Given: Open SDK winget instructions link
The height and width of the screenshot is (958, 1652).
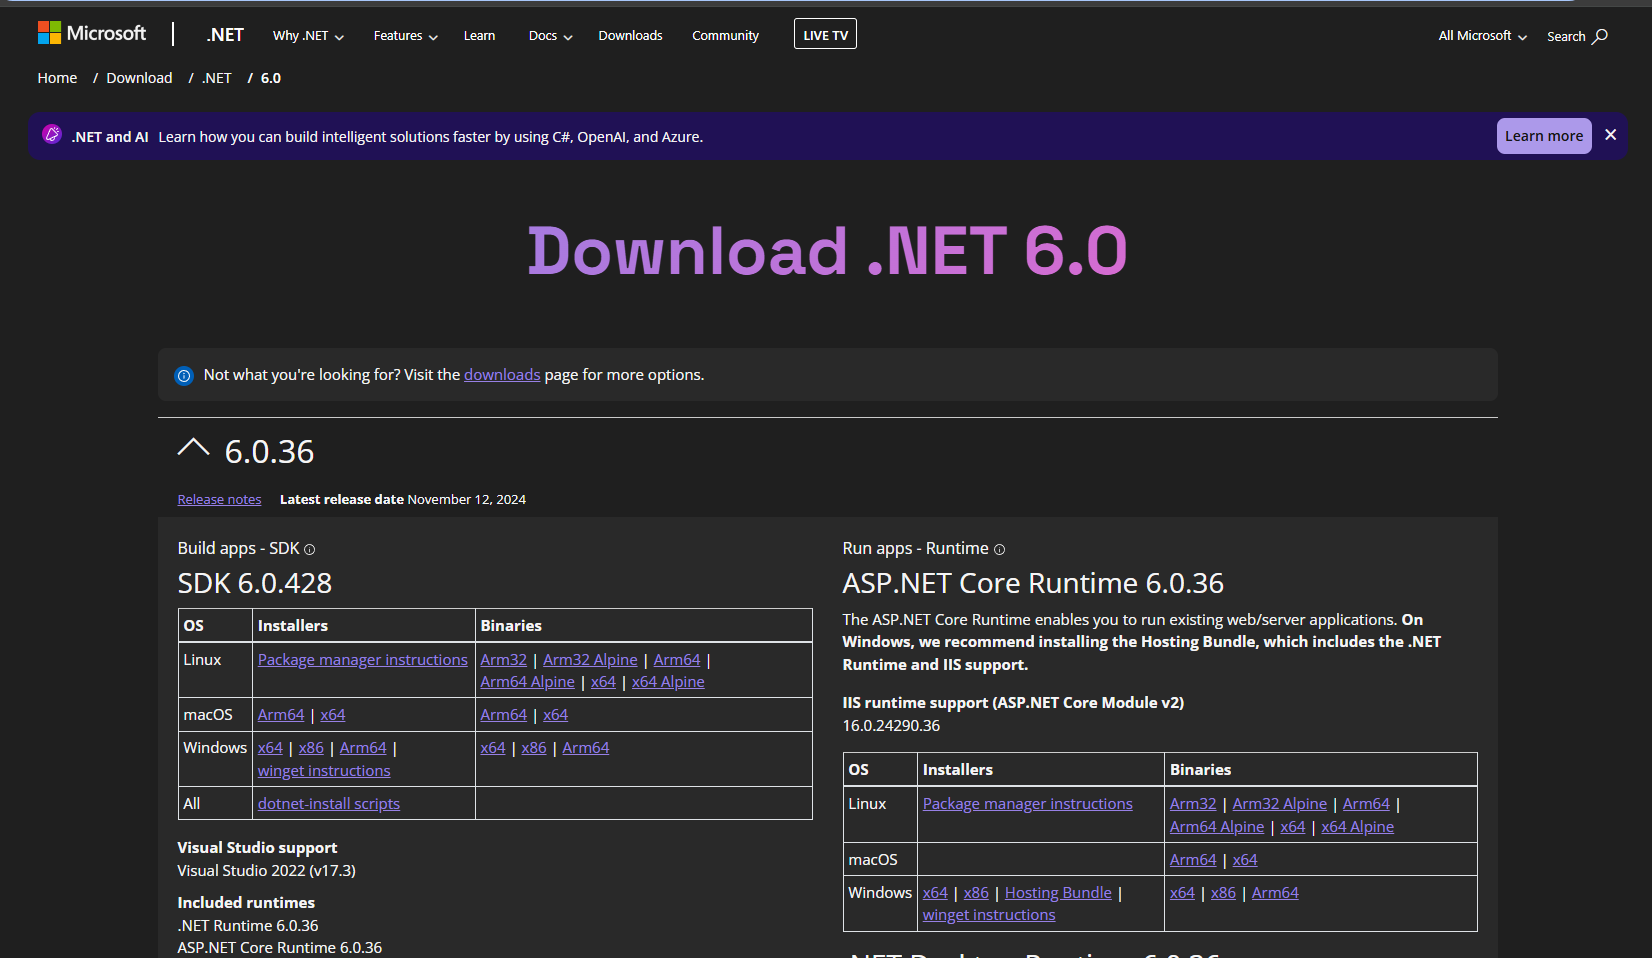Looking at the screenshot, I should click(x=324, y=771).
